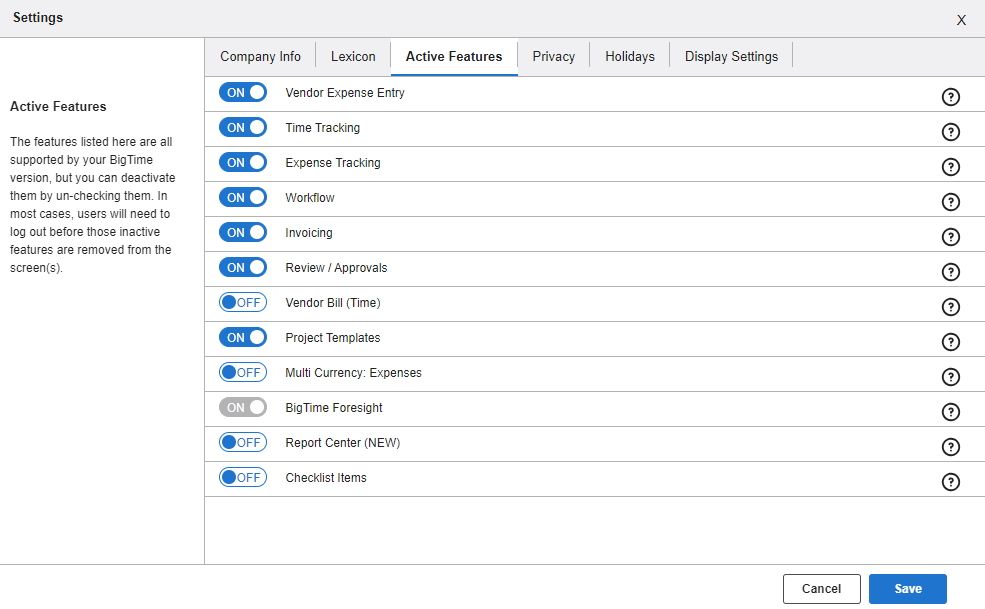Open help for Invoicing feature
Screen dimensions: 985x609
coord(951,237)
